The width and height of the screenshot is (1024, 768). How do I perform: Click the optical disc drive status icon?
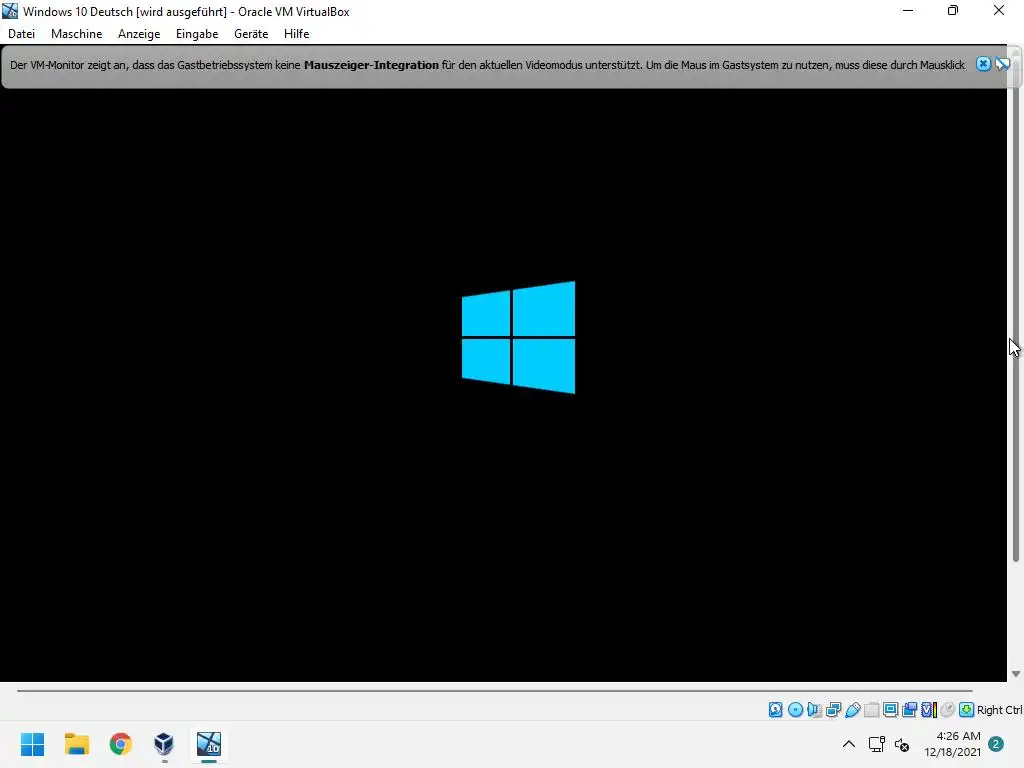(795, 710)
